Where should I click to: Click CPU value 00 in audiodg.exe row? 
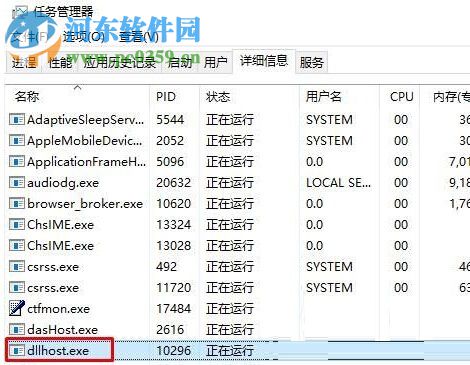(401, 183)
